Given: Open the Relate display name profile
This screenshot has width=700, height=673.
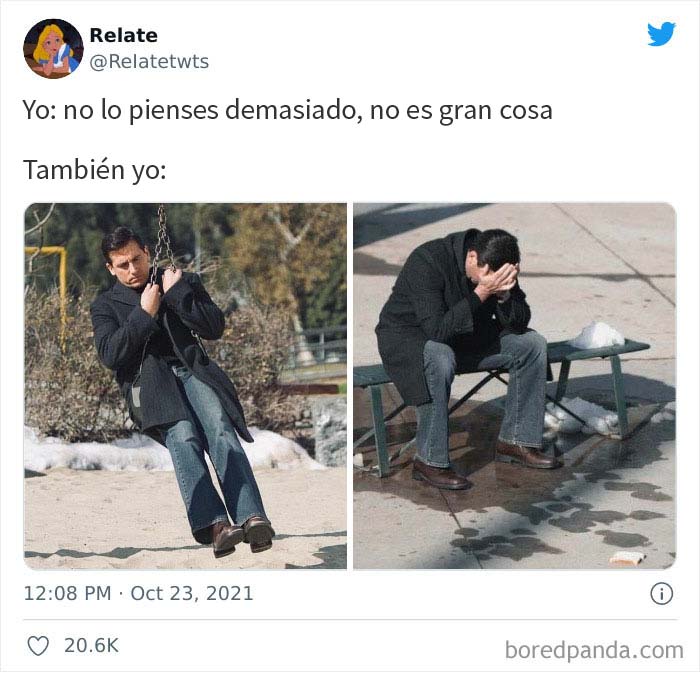Looking at the screenshot, I should 123,35.
